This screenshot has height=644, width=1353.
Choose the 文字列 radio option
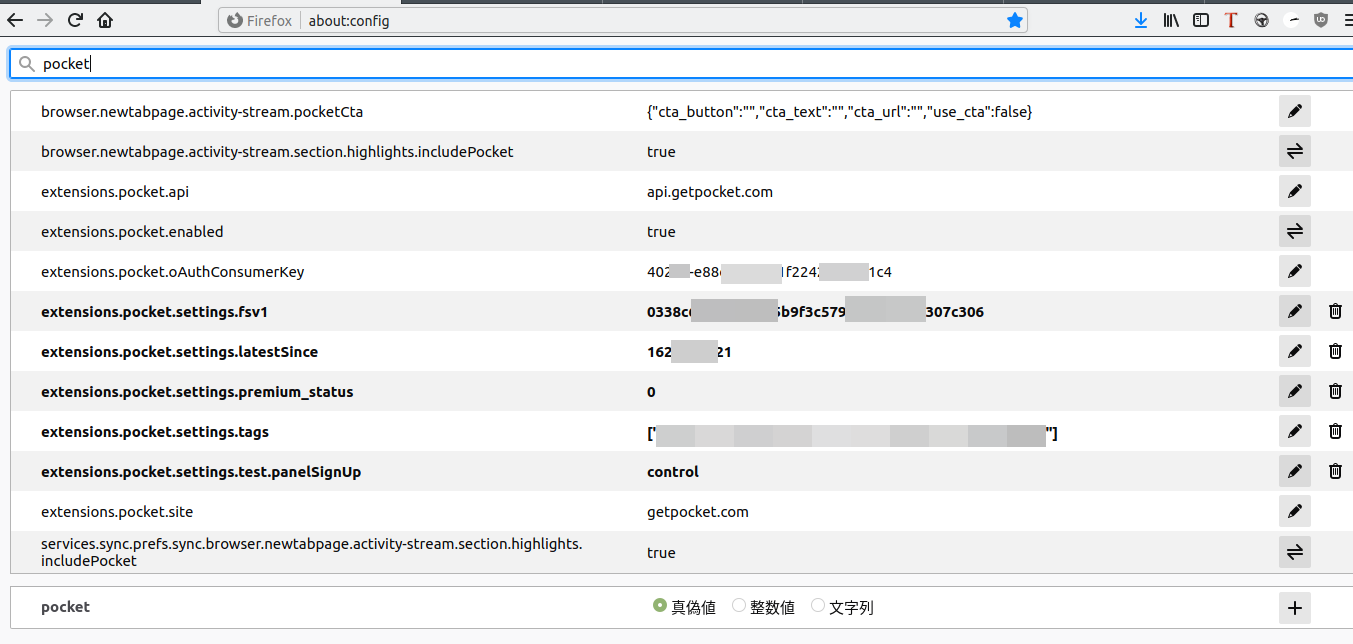click(x=818, y=605)
